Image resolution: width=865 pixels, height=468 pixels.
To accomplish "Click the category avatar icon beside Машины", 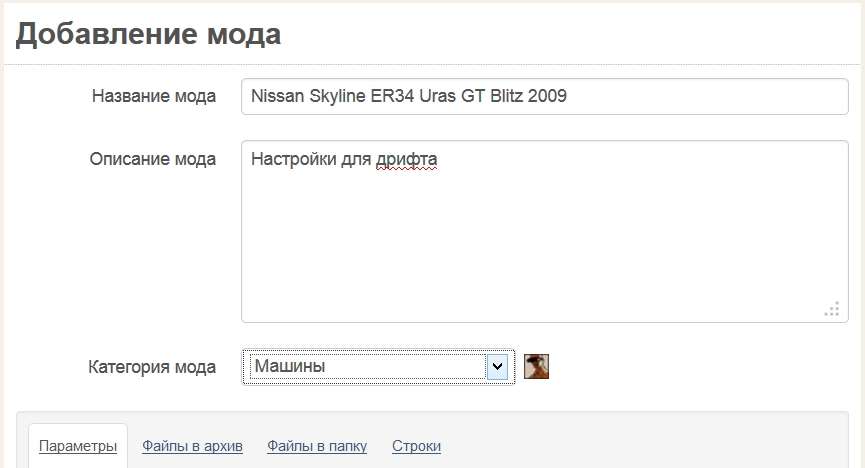I will [x=536, y=366].
